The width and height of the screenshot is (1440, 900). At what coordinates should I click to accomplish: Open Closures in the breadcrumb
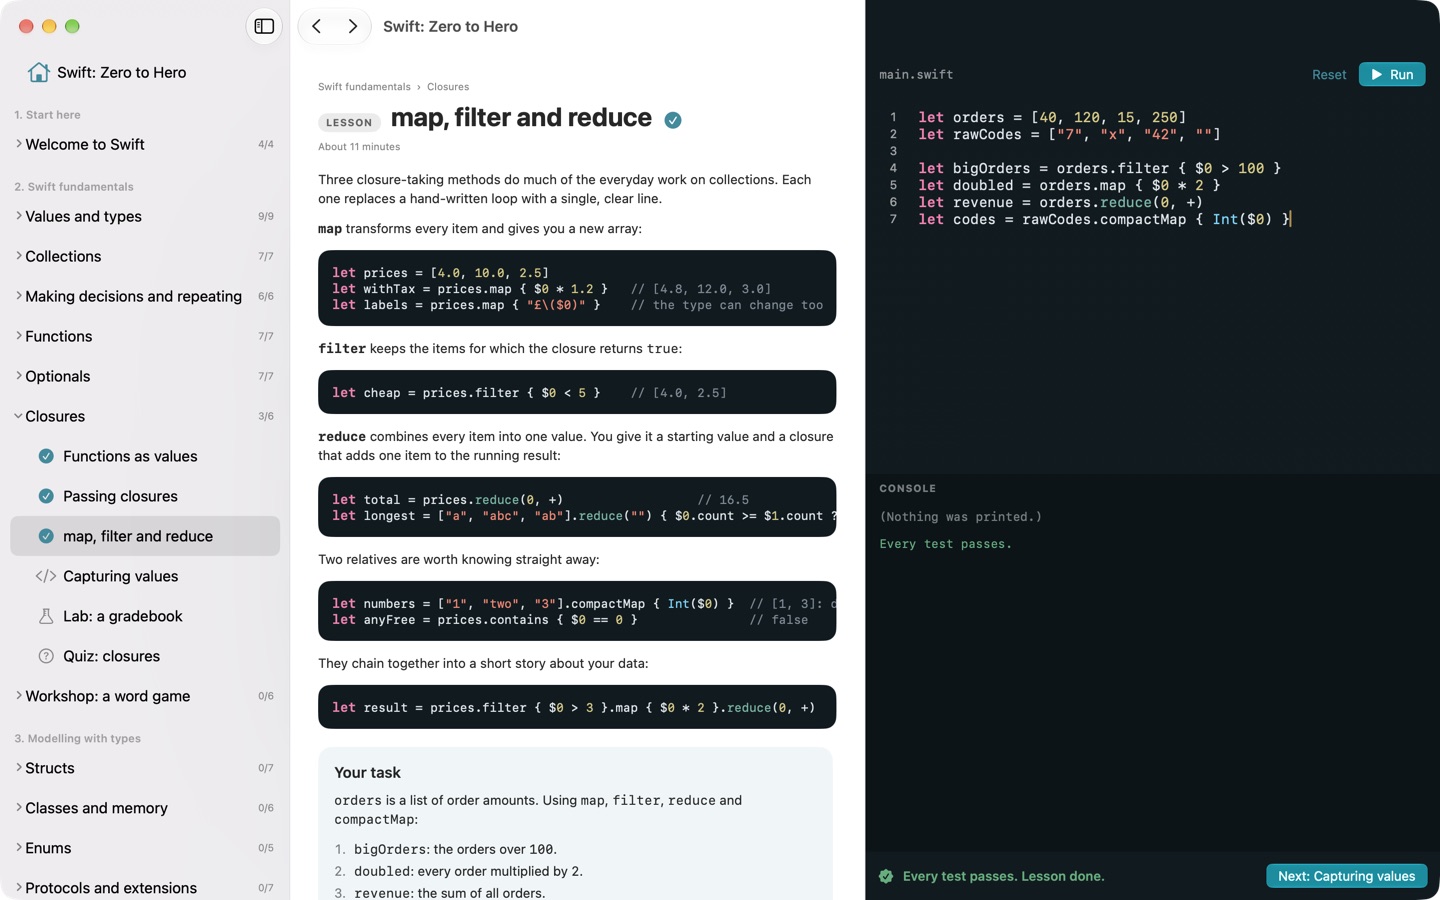[448, 87]
